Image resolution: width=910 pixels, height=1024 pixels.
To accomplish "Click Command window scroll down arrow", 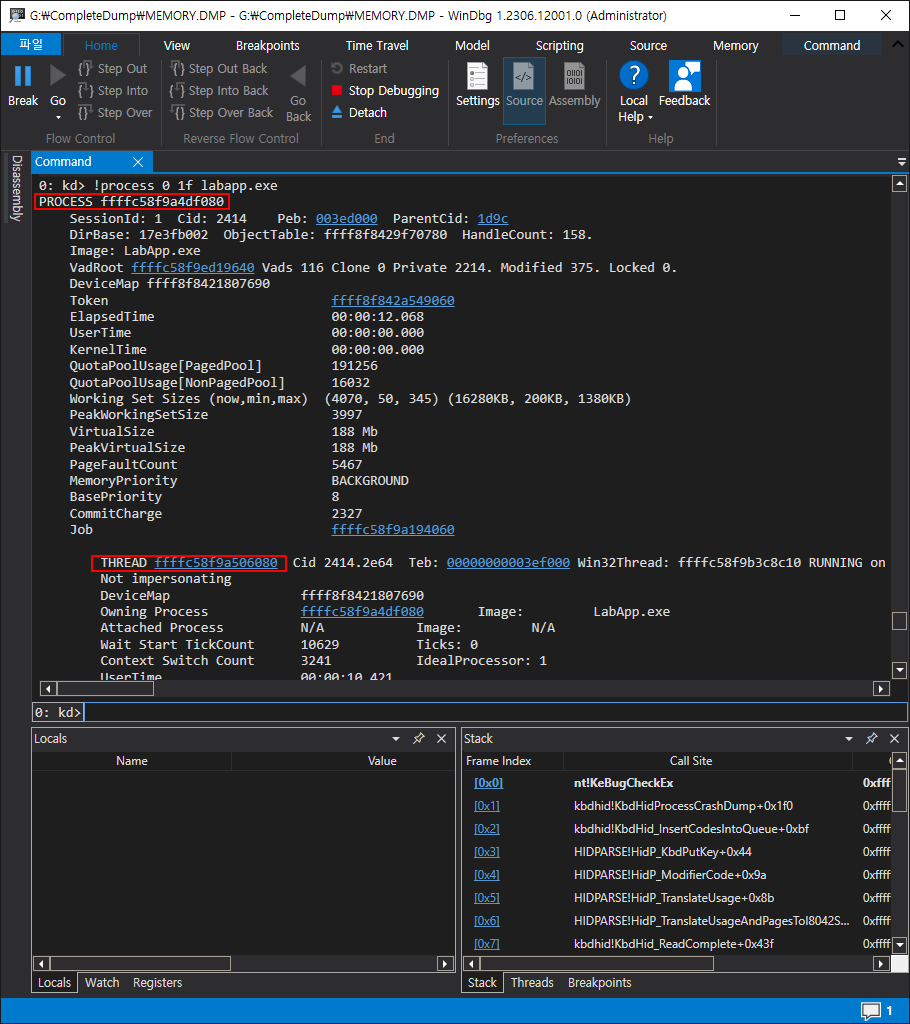I will point(900,670).
